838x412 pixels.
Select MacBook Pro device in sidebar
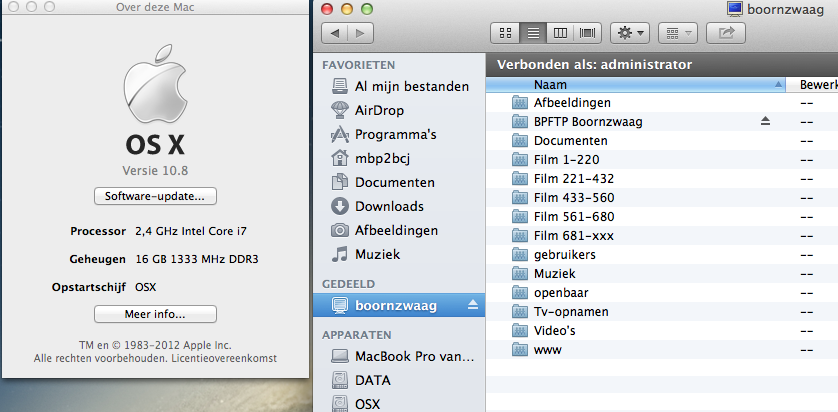point(399,356)
